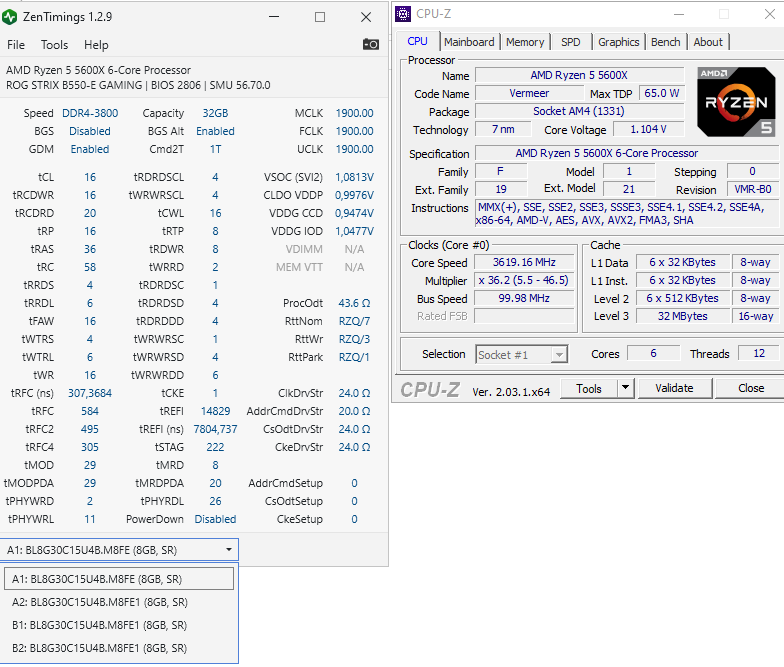Minimize the CPU-Z window
Image resolution: width=784 pixels, height=667 pixels.
click(x=678, y=14)
